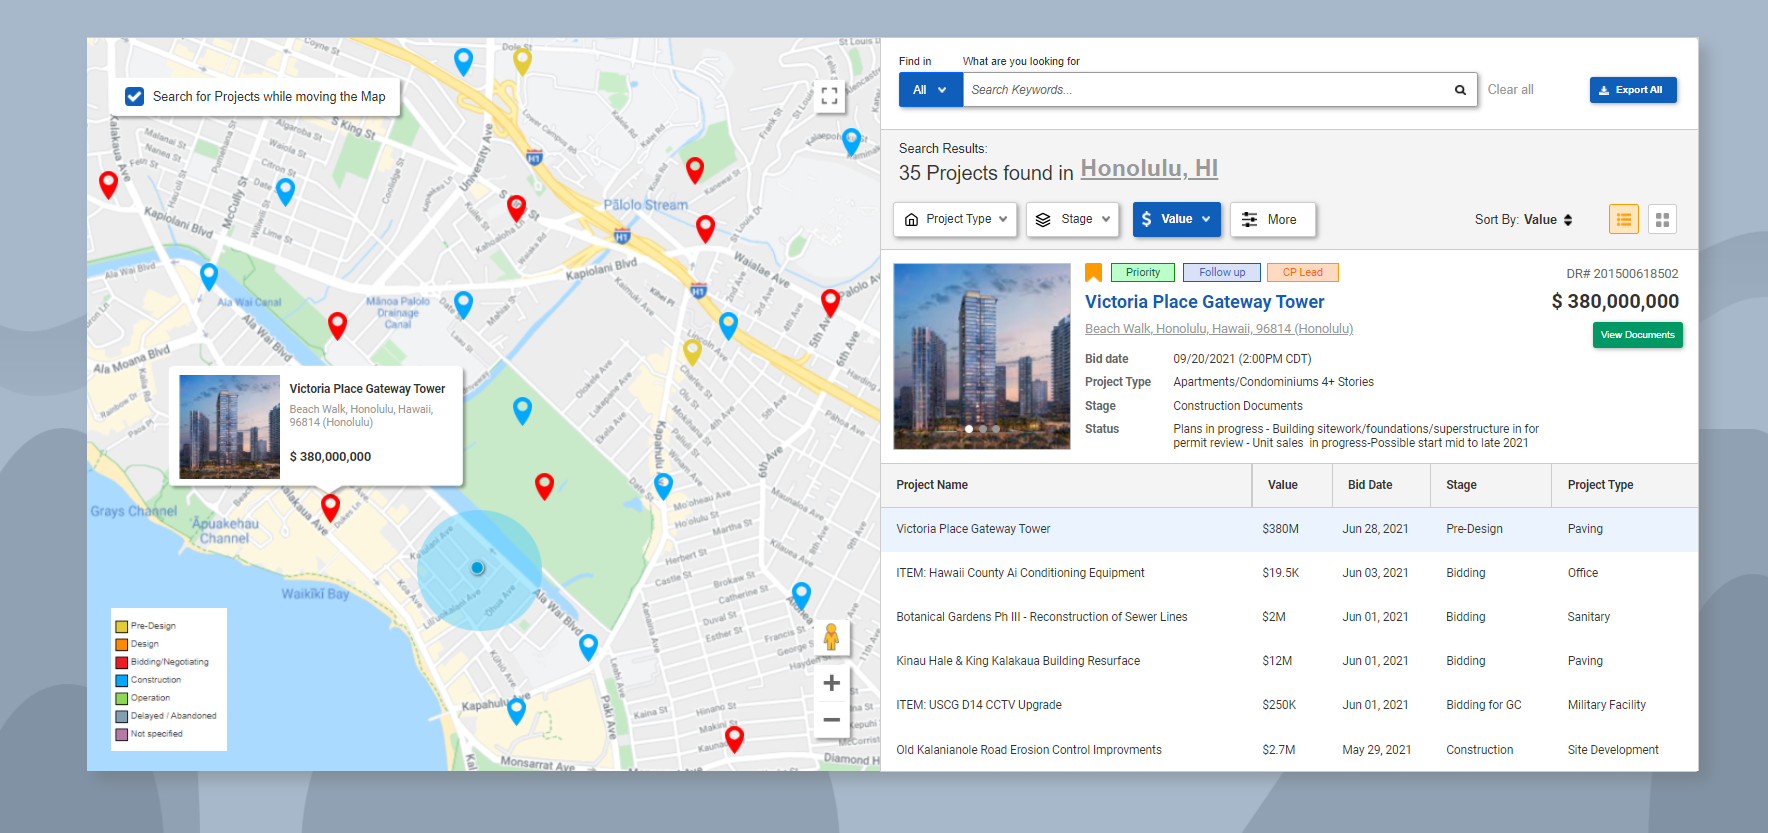The image size is (1768, 833).
Task: Click the red pin near Kalakaua Ave left edge
Action: click(x=108, y=185)
